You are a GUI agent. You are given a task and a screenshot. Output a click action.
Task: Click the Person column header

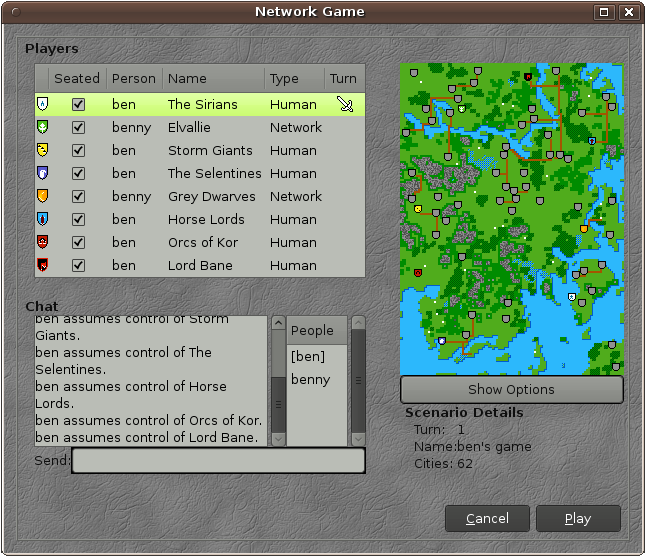[x=133, y=78]
